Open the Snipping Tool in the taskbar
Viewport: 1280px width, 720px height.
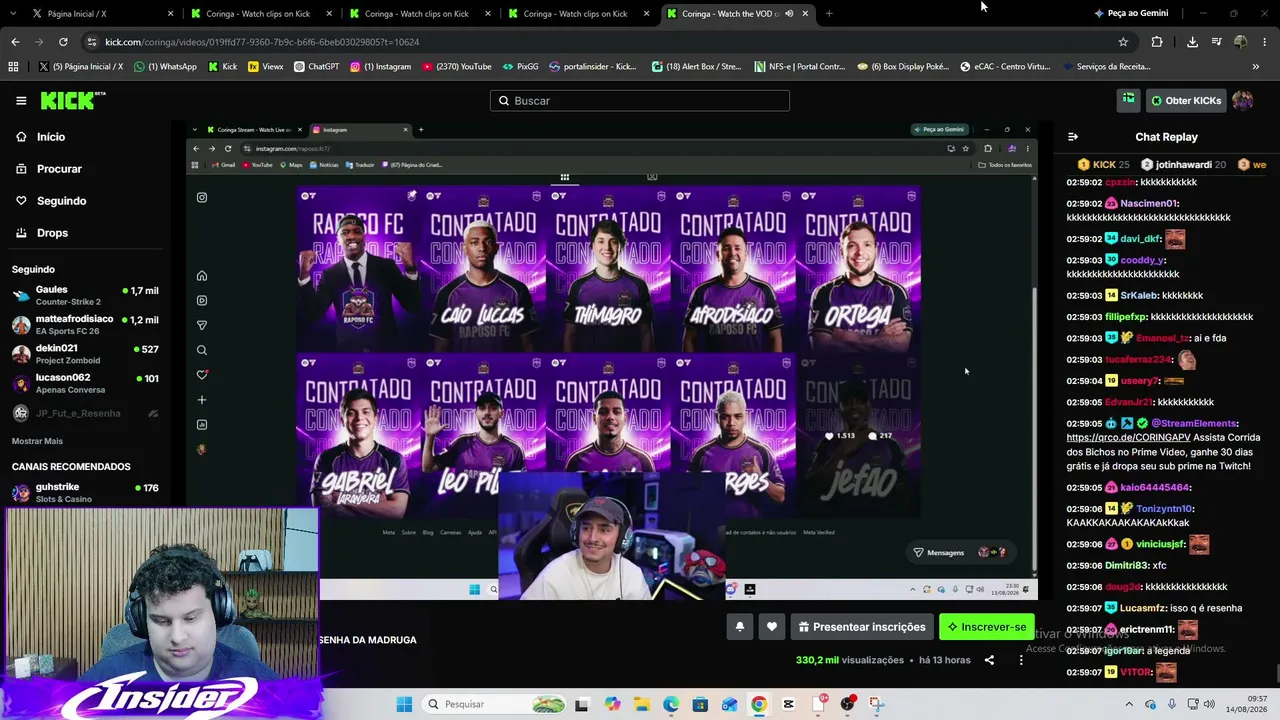[877, 704]
